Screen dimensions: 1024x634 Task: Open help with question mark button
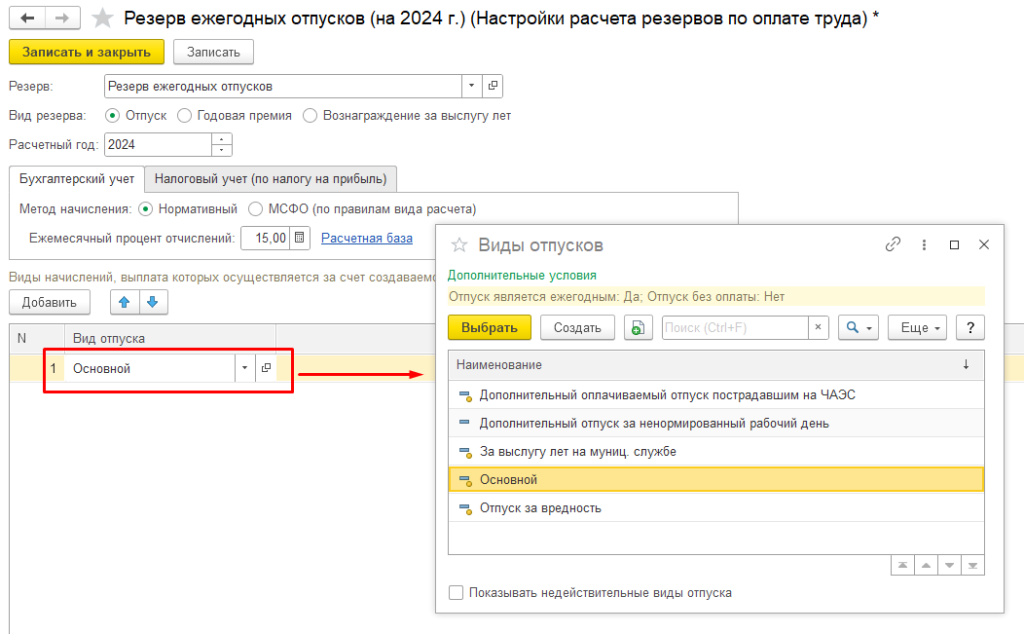click(969, 328)
